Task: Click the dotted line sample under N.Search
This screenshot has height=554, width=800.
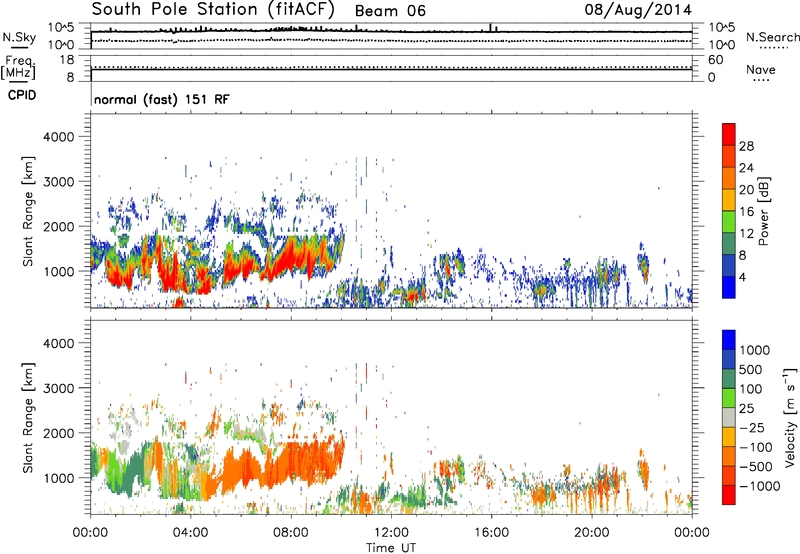Action: (774, 48)
